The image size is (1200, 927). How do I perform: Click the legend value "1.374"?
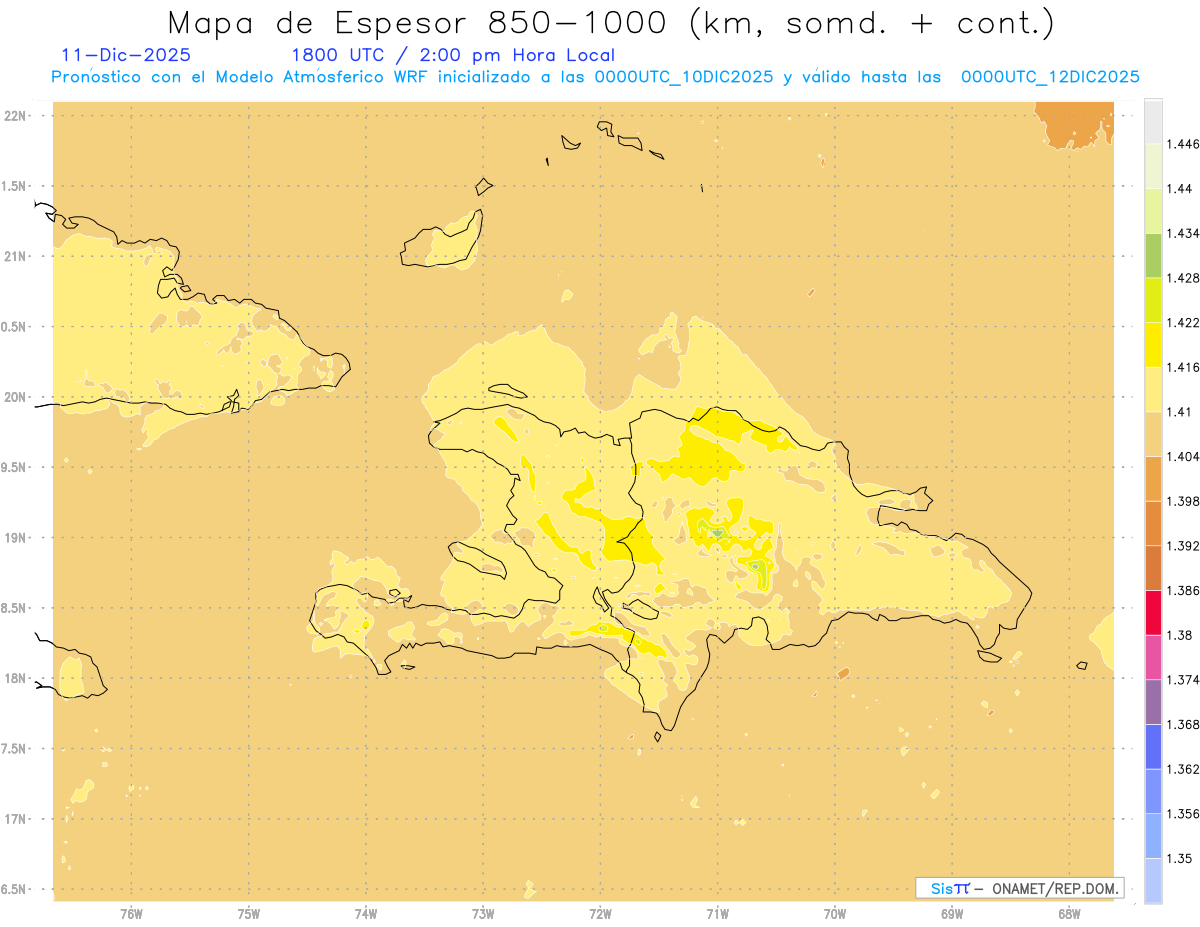pos(1183,679)
